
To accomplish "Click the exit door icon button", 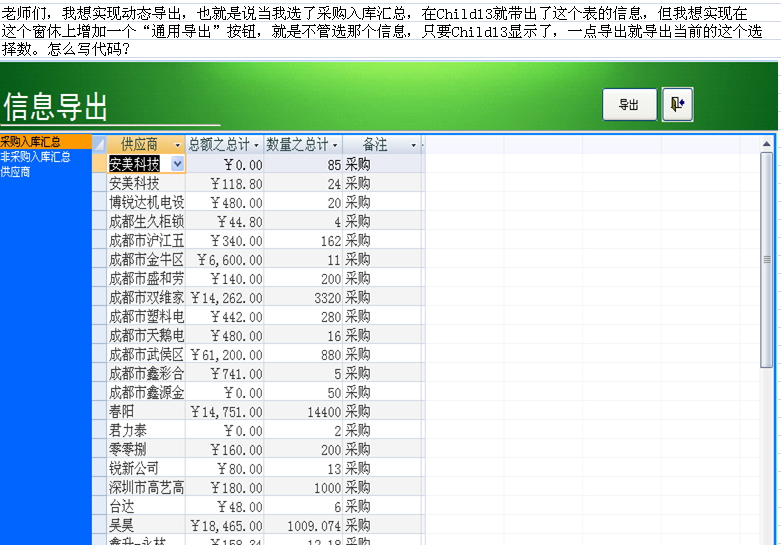I will [x=677, y=104].
